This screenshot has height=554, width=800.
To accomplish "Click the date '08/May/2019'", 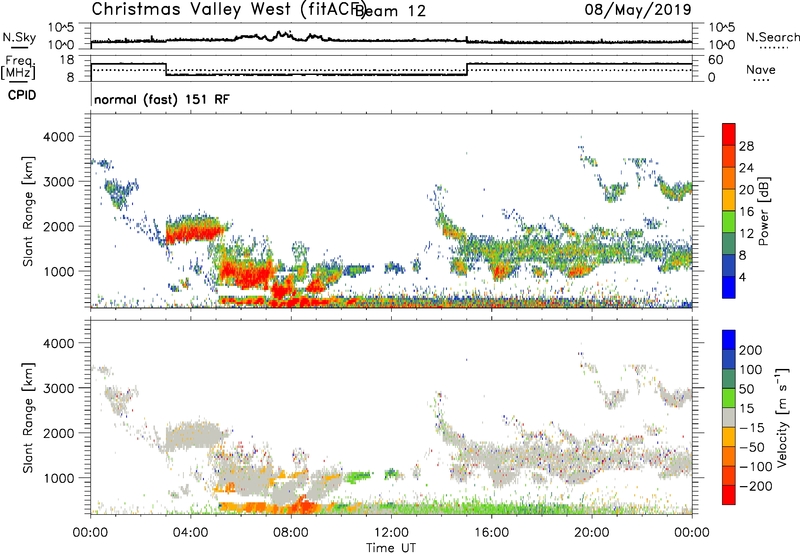I will click(x=638, y=9).
